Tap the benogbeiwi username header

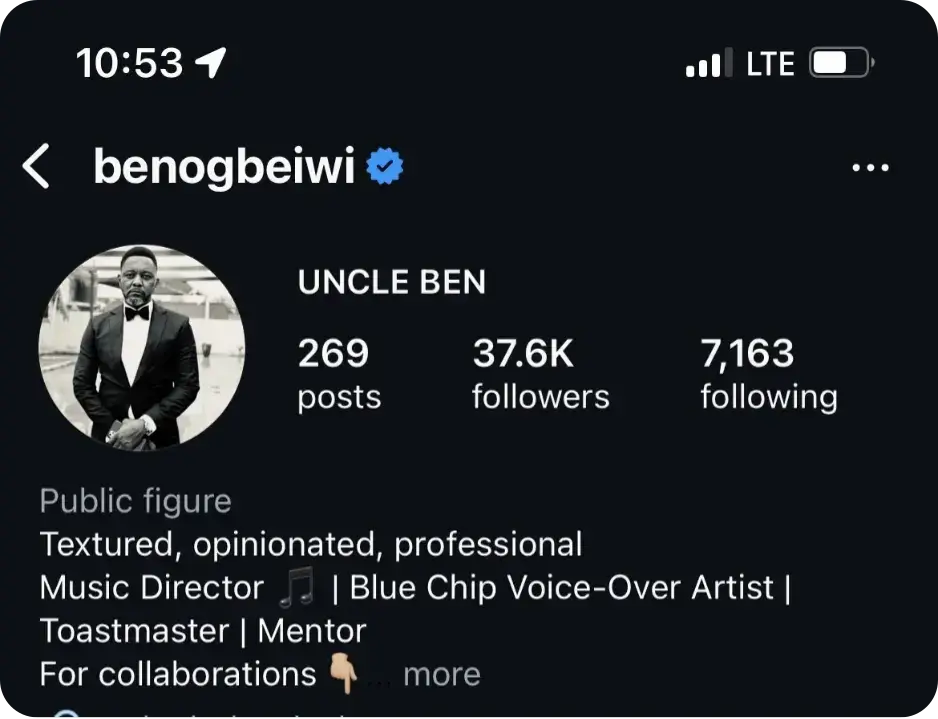[224, 167]
